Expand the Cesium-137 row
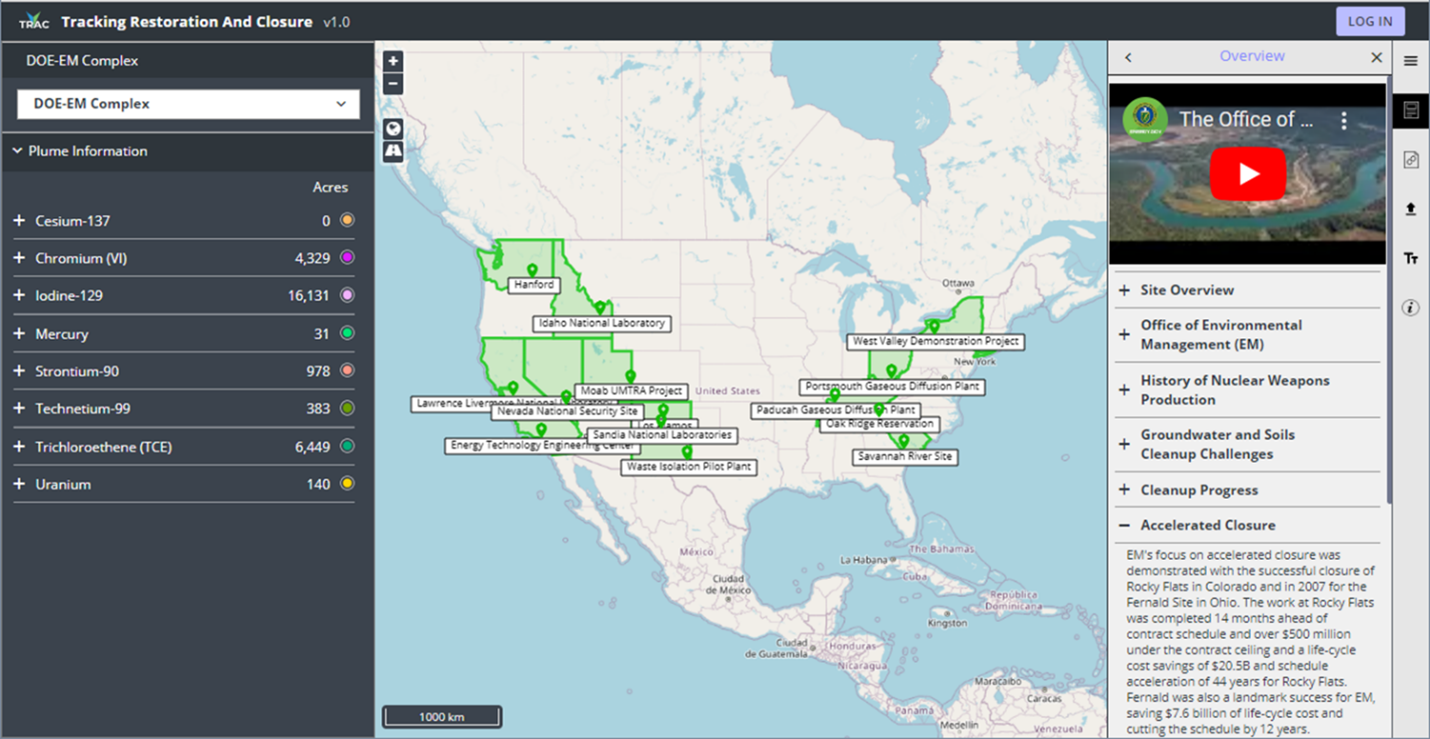The height and width of the screenshot is (739, 1430). (19, 221)
